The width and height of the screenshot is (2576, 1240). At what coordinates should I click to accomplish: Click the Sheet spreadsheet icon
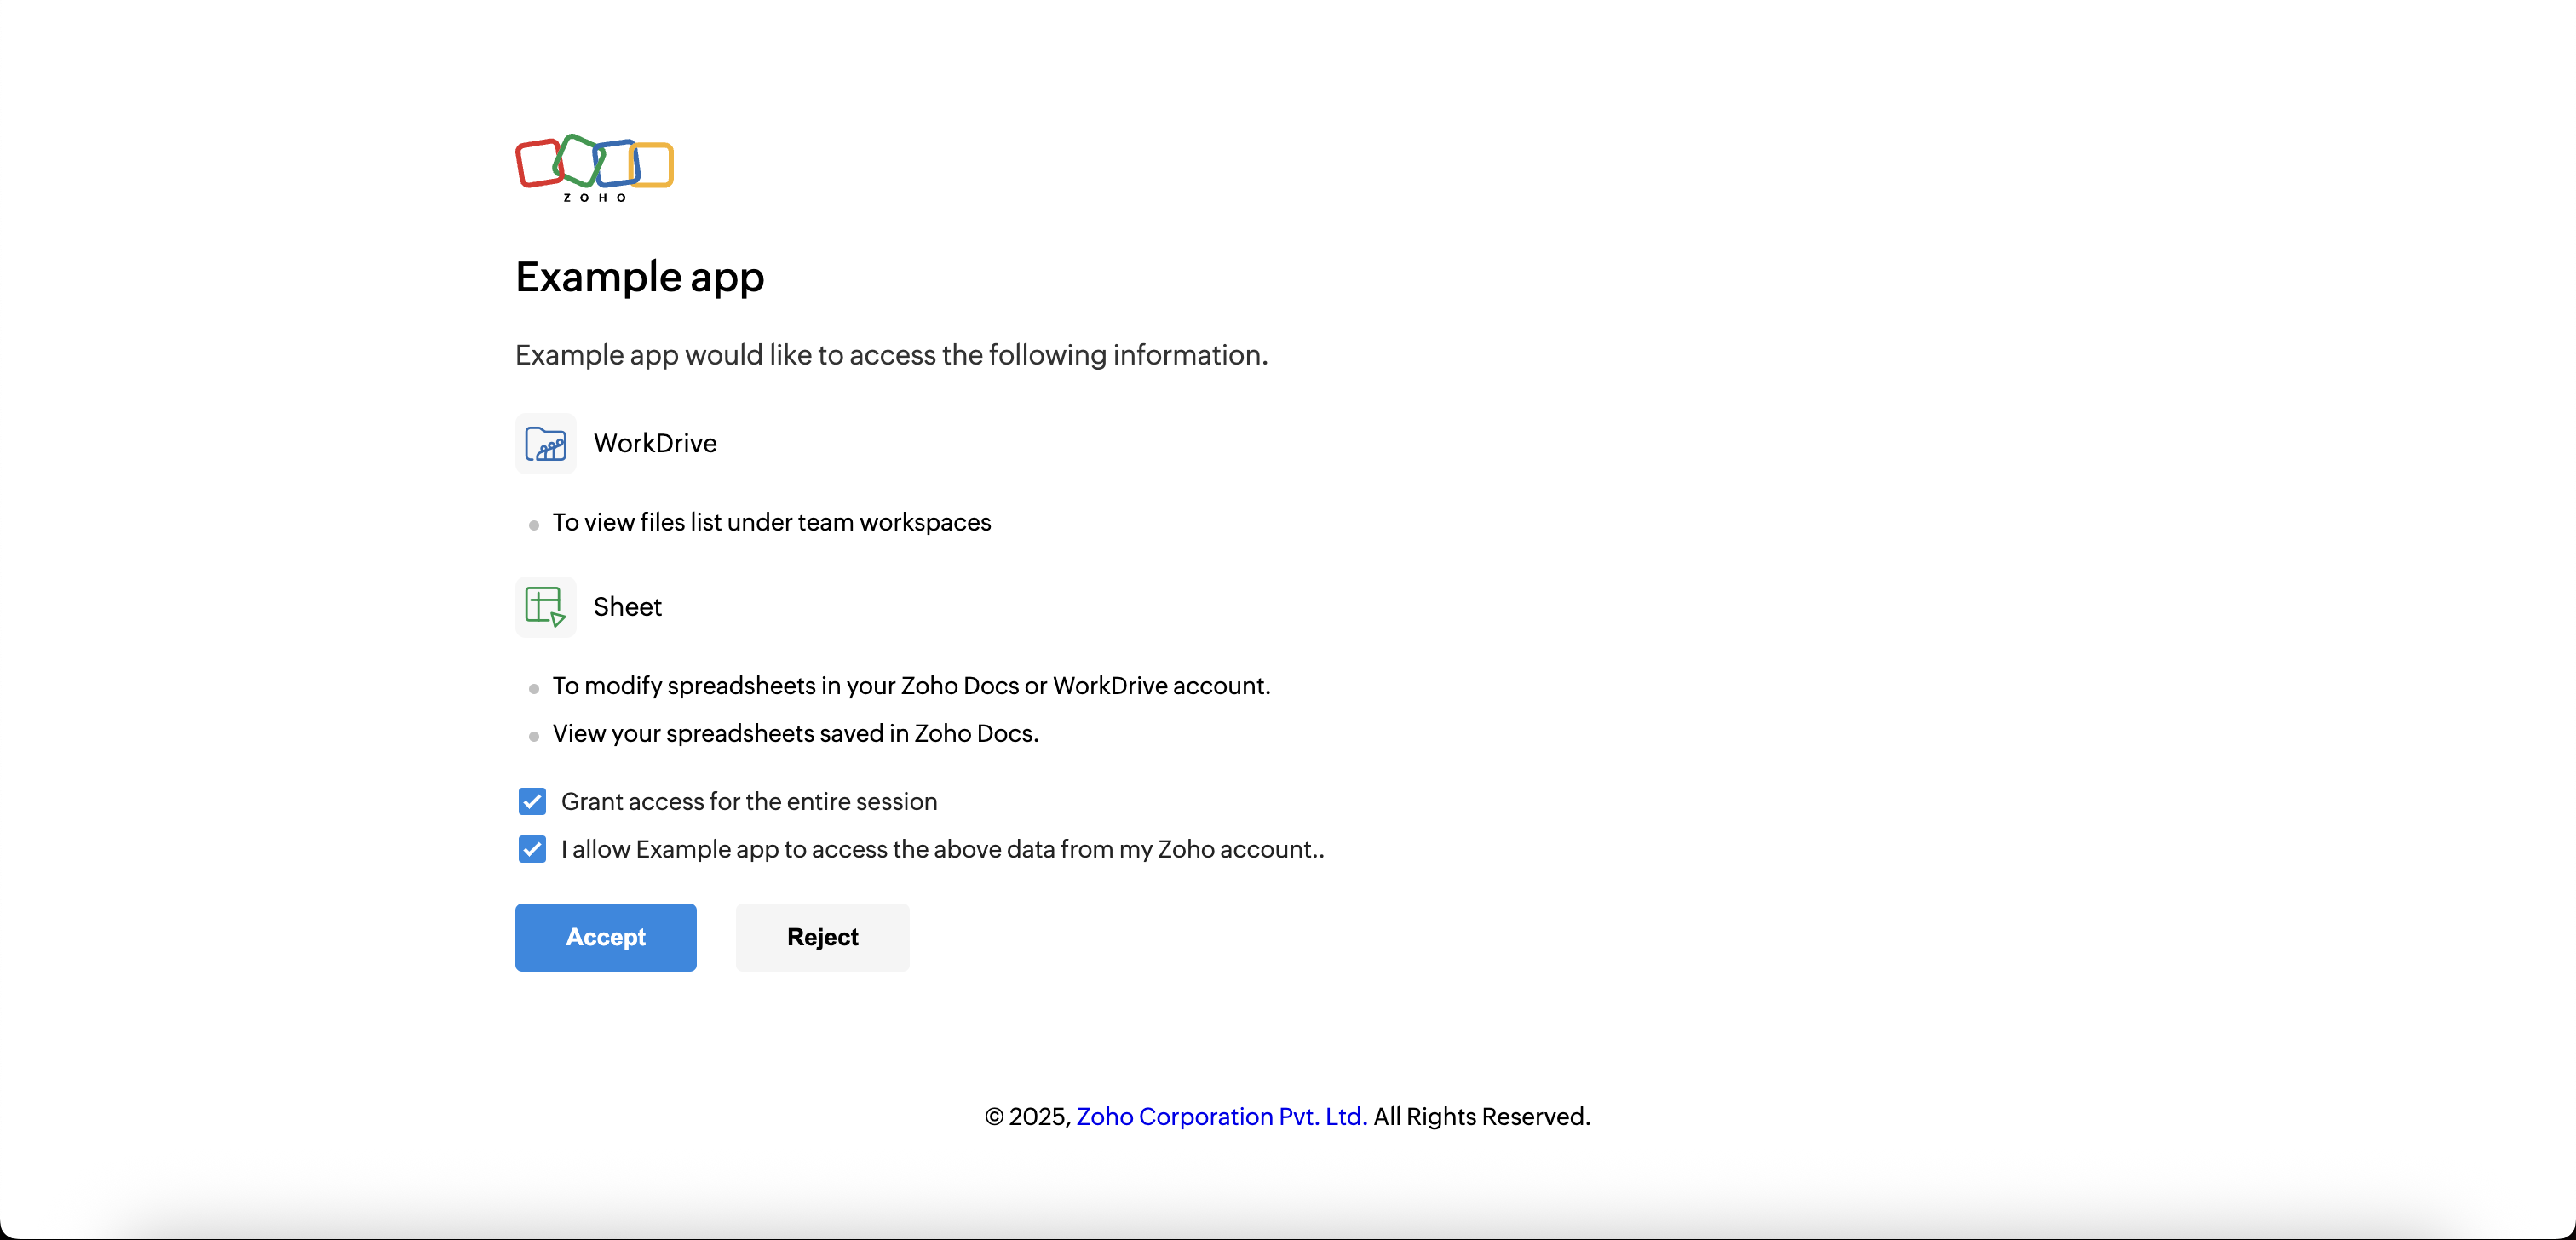coord(545,606)
